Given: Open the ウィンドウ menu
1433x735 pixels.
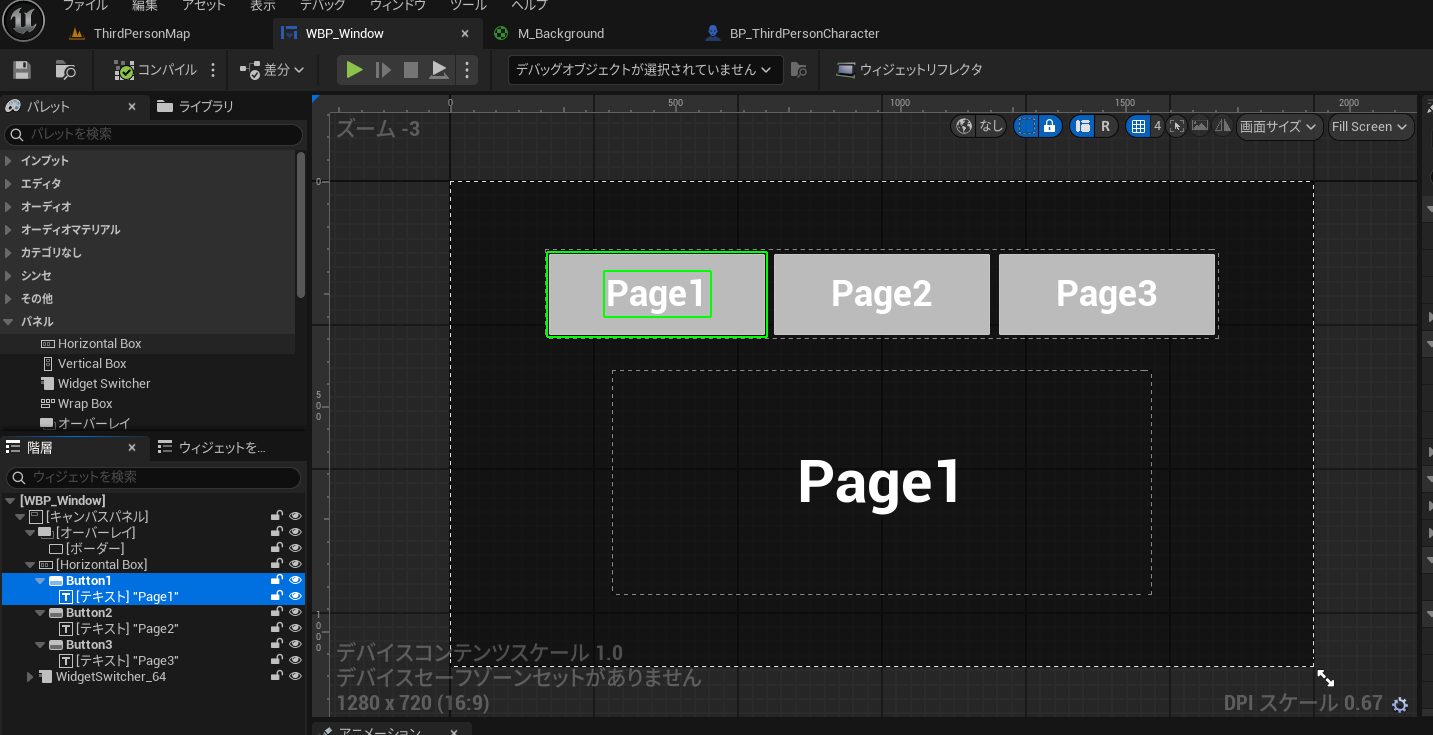Looking at the screenshot, I should [x=397, y=5].
